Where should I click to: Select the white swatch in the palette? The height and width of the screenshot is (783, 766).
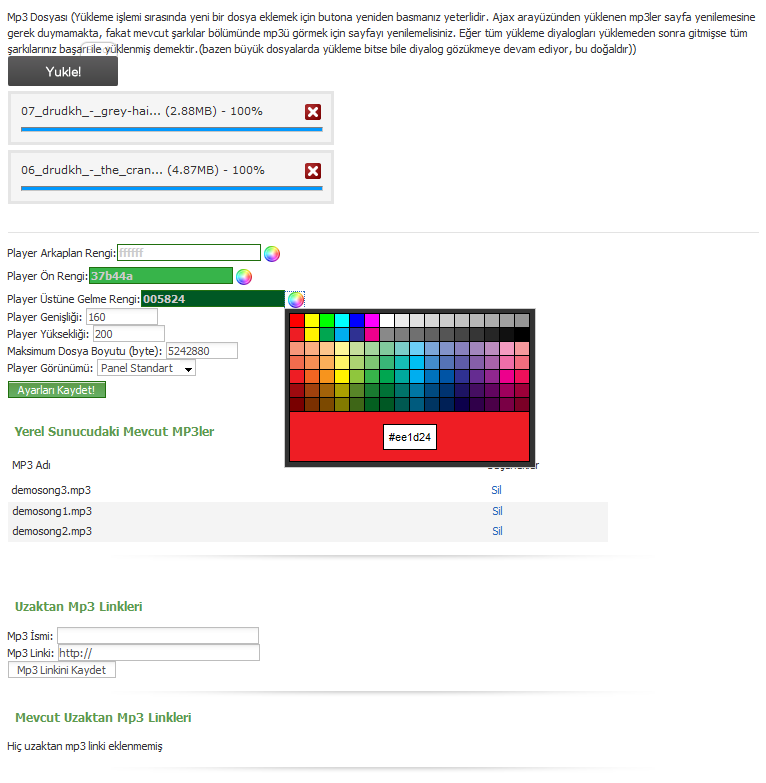[x=386, y=320]
